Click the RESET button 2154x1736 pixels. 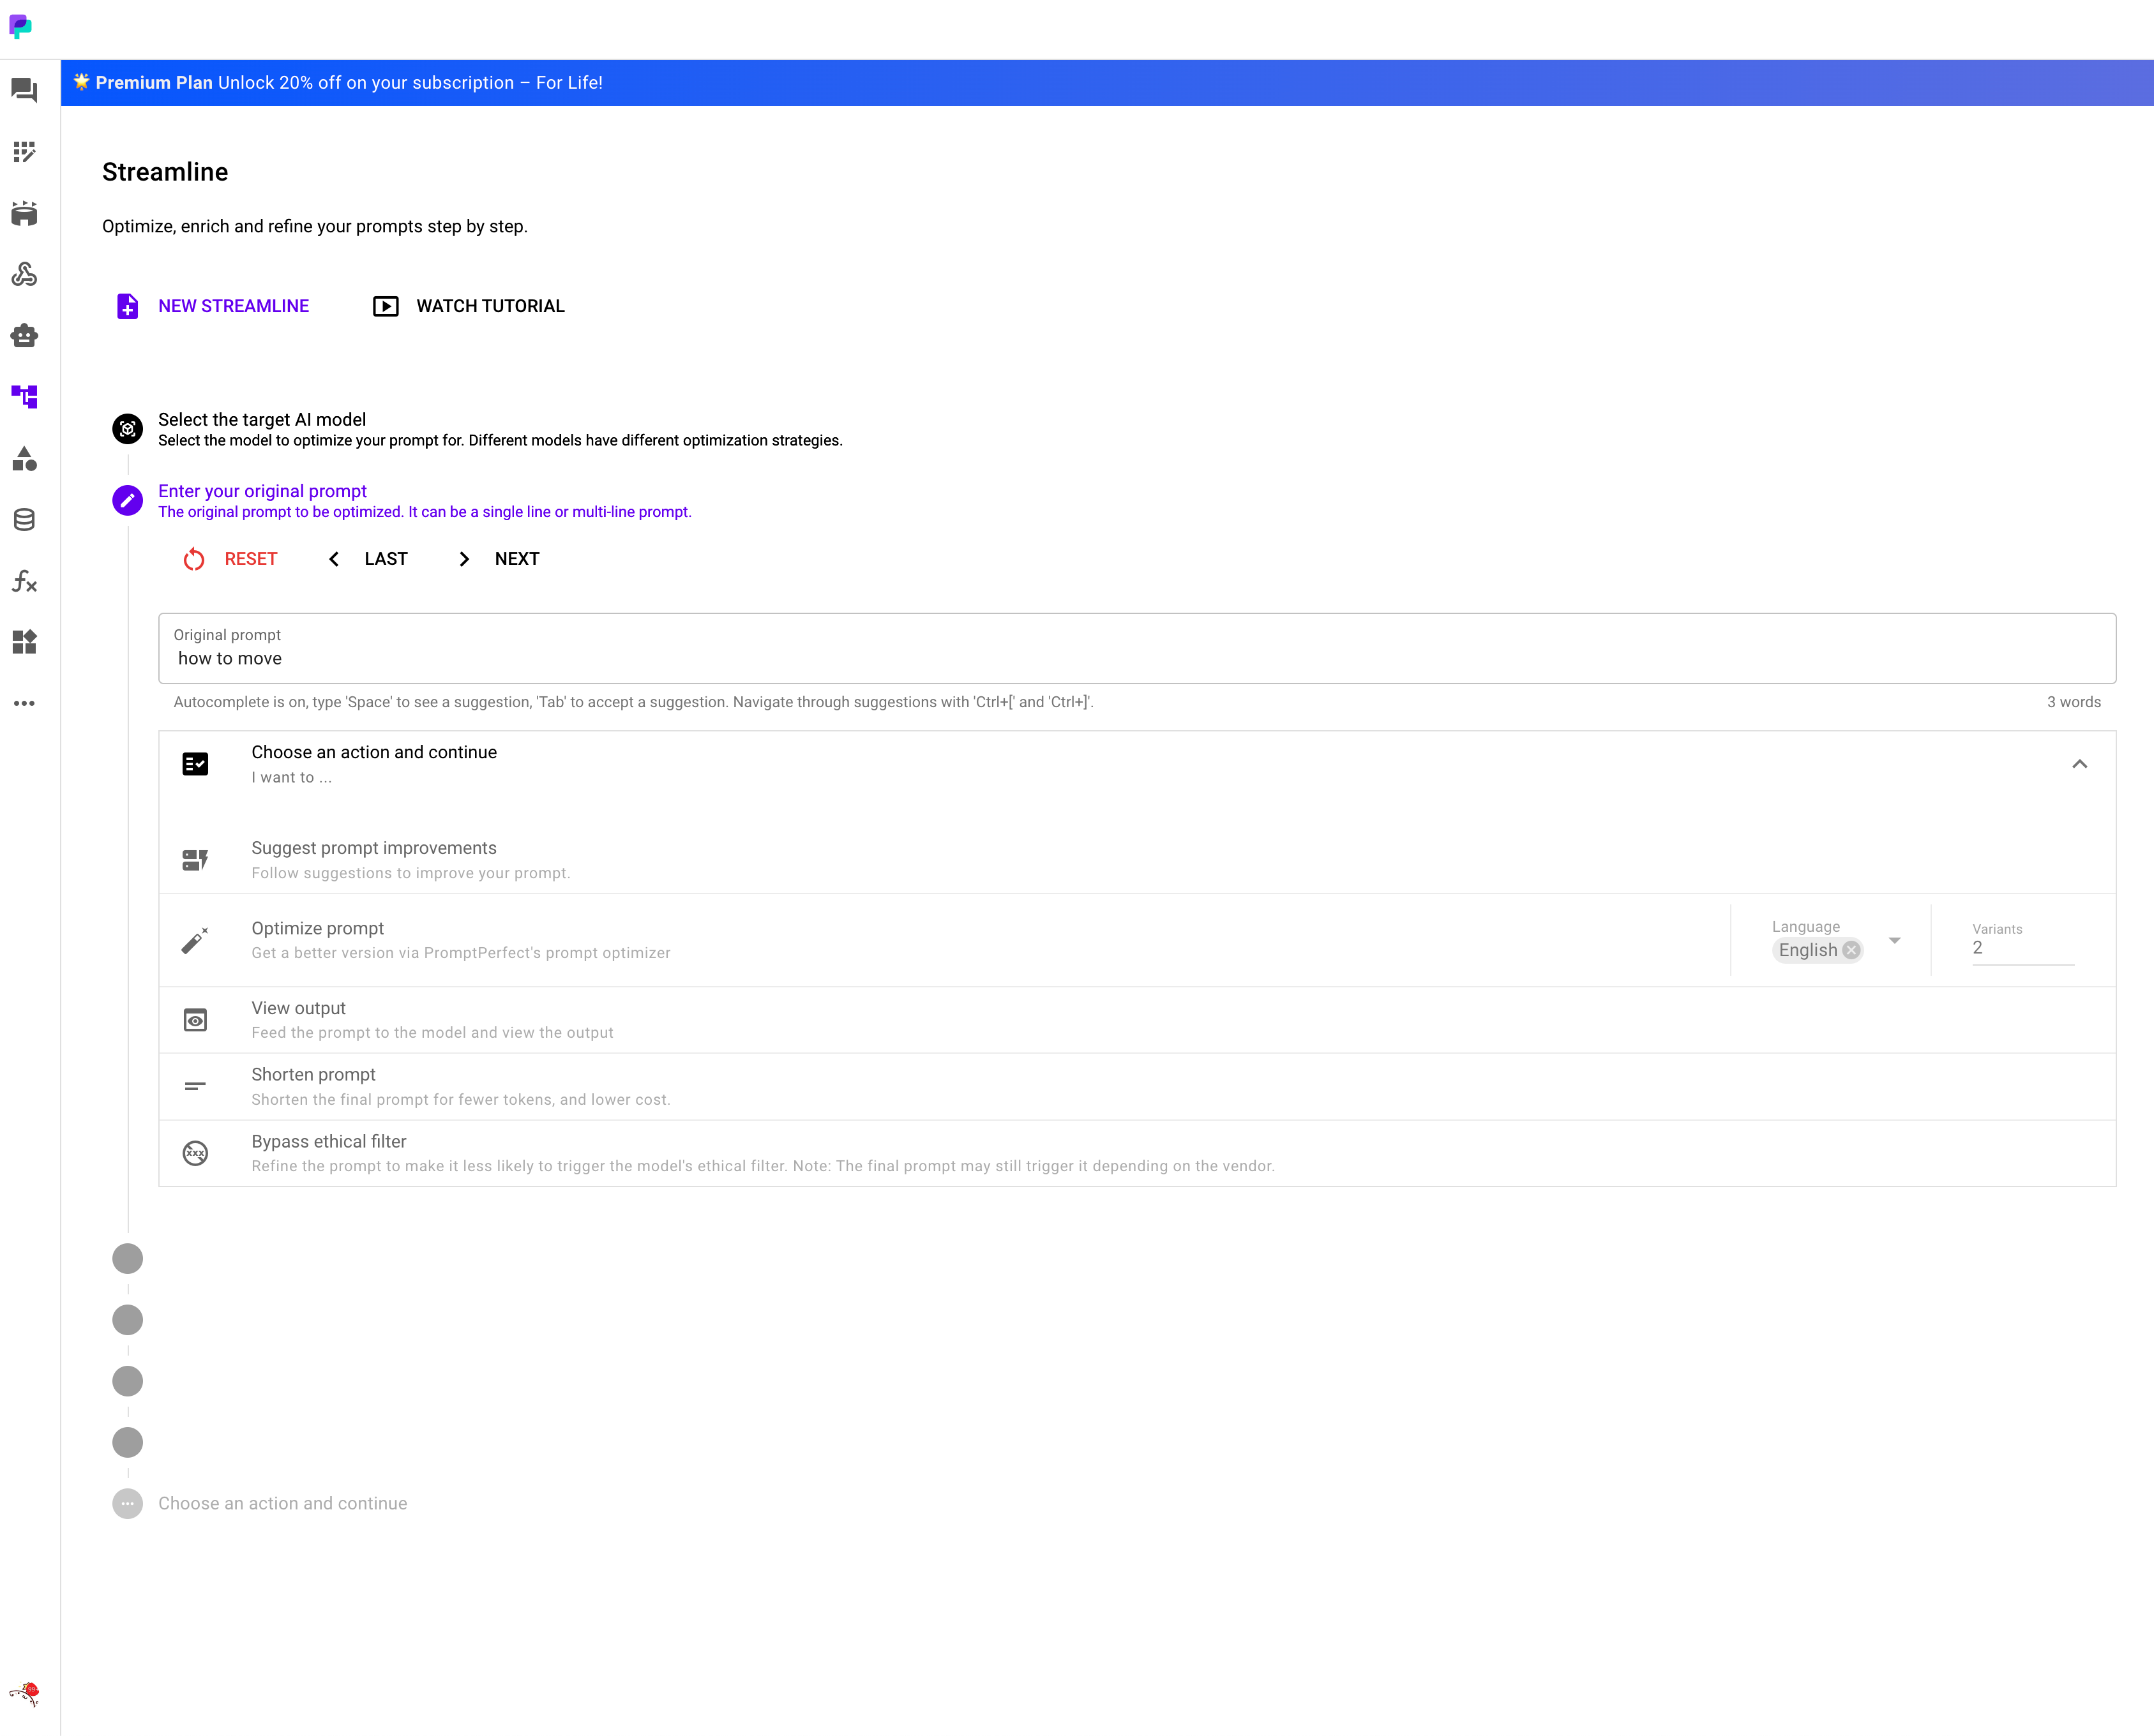tap(230, 559)
